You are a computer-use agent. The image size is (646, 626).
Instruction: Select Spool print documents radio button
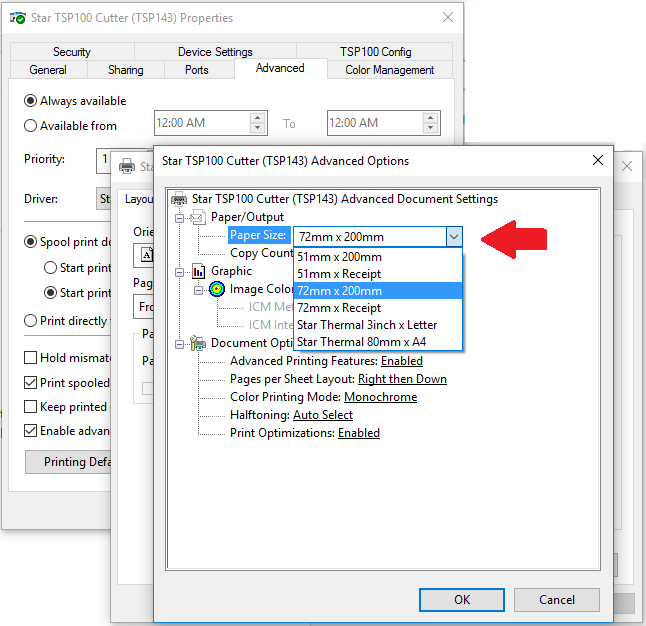point(30,242)
